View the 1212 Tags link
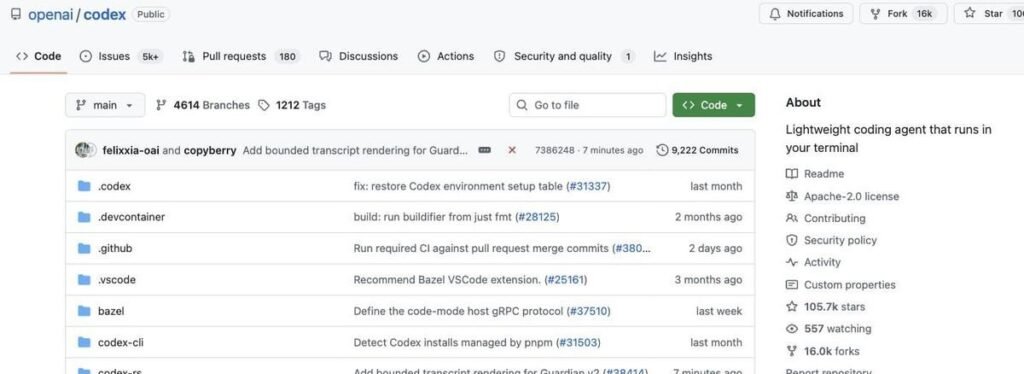1024x374 pixels. 292,105
